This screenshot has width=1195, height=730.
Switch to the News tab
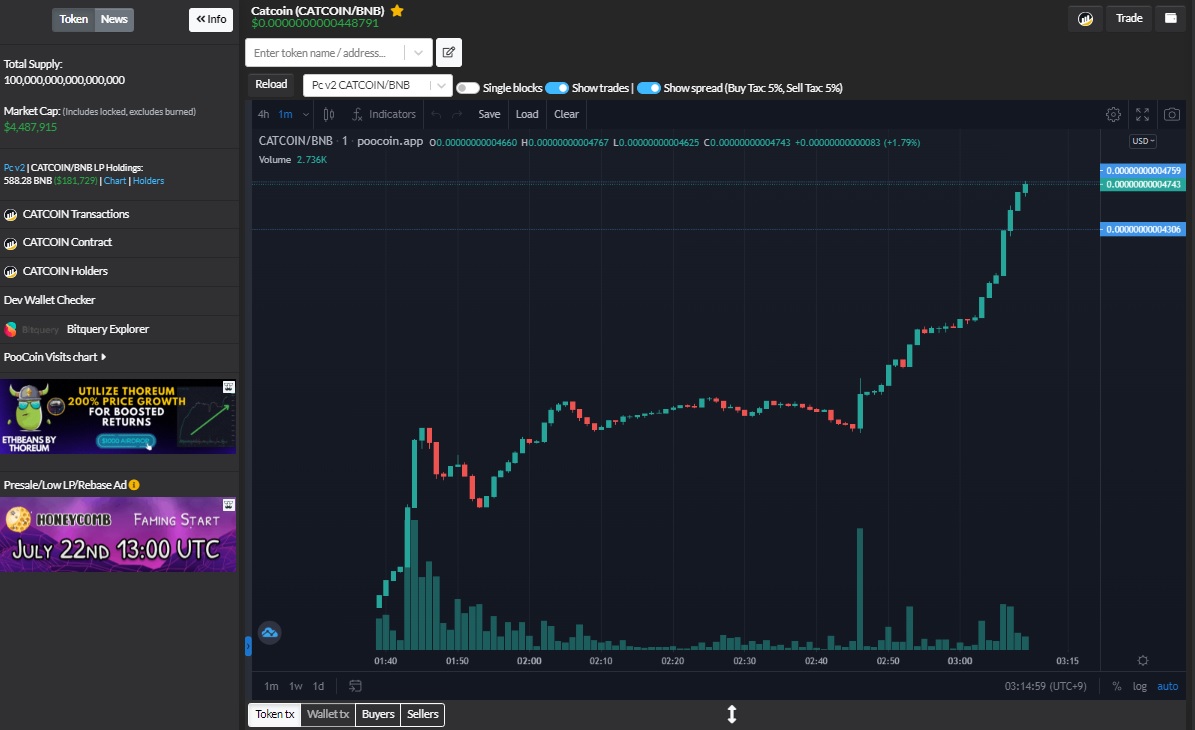[x=113, y=18]
